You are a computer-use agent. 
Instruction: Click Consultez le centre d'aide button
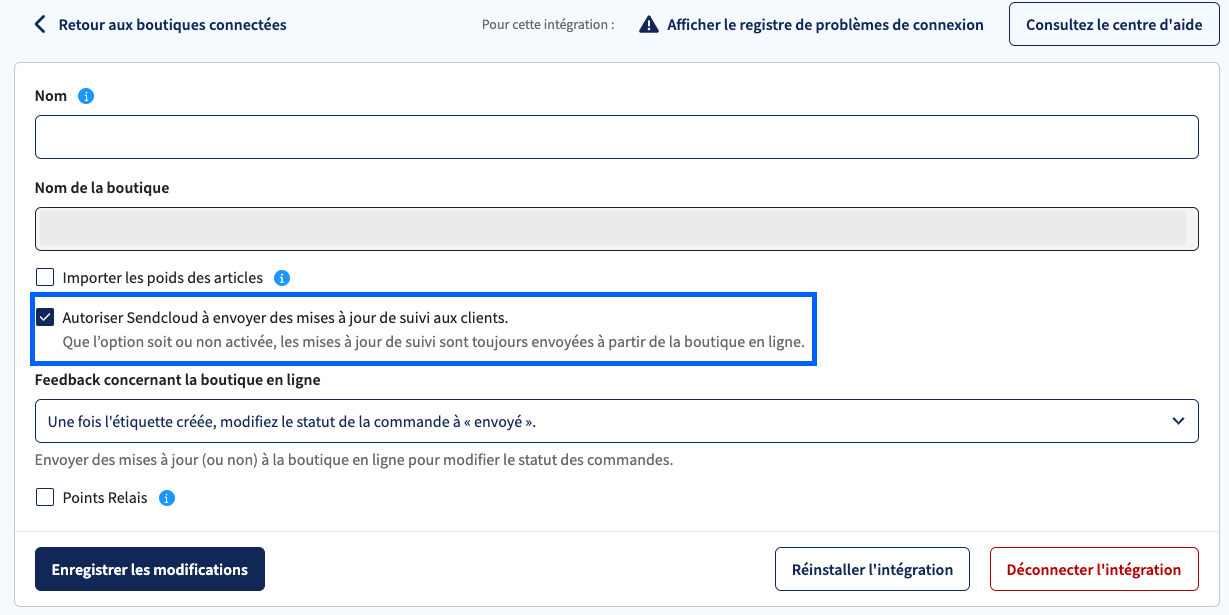coord(1114,24)
